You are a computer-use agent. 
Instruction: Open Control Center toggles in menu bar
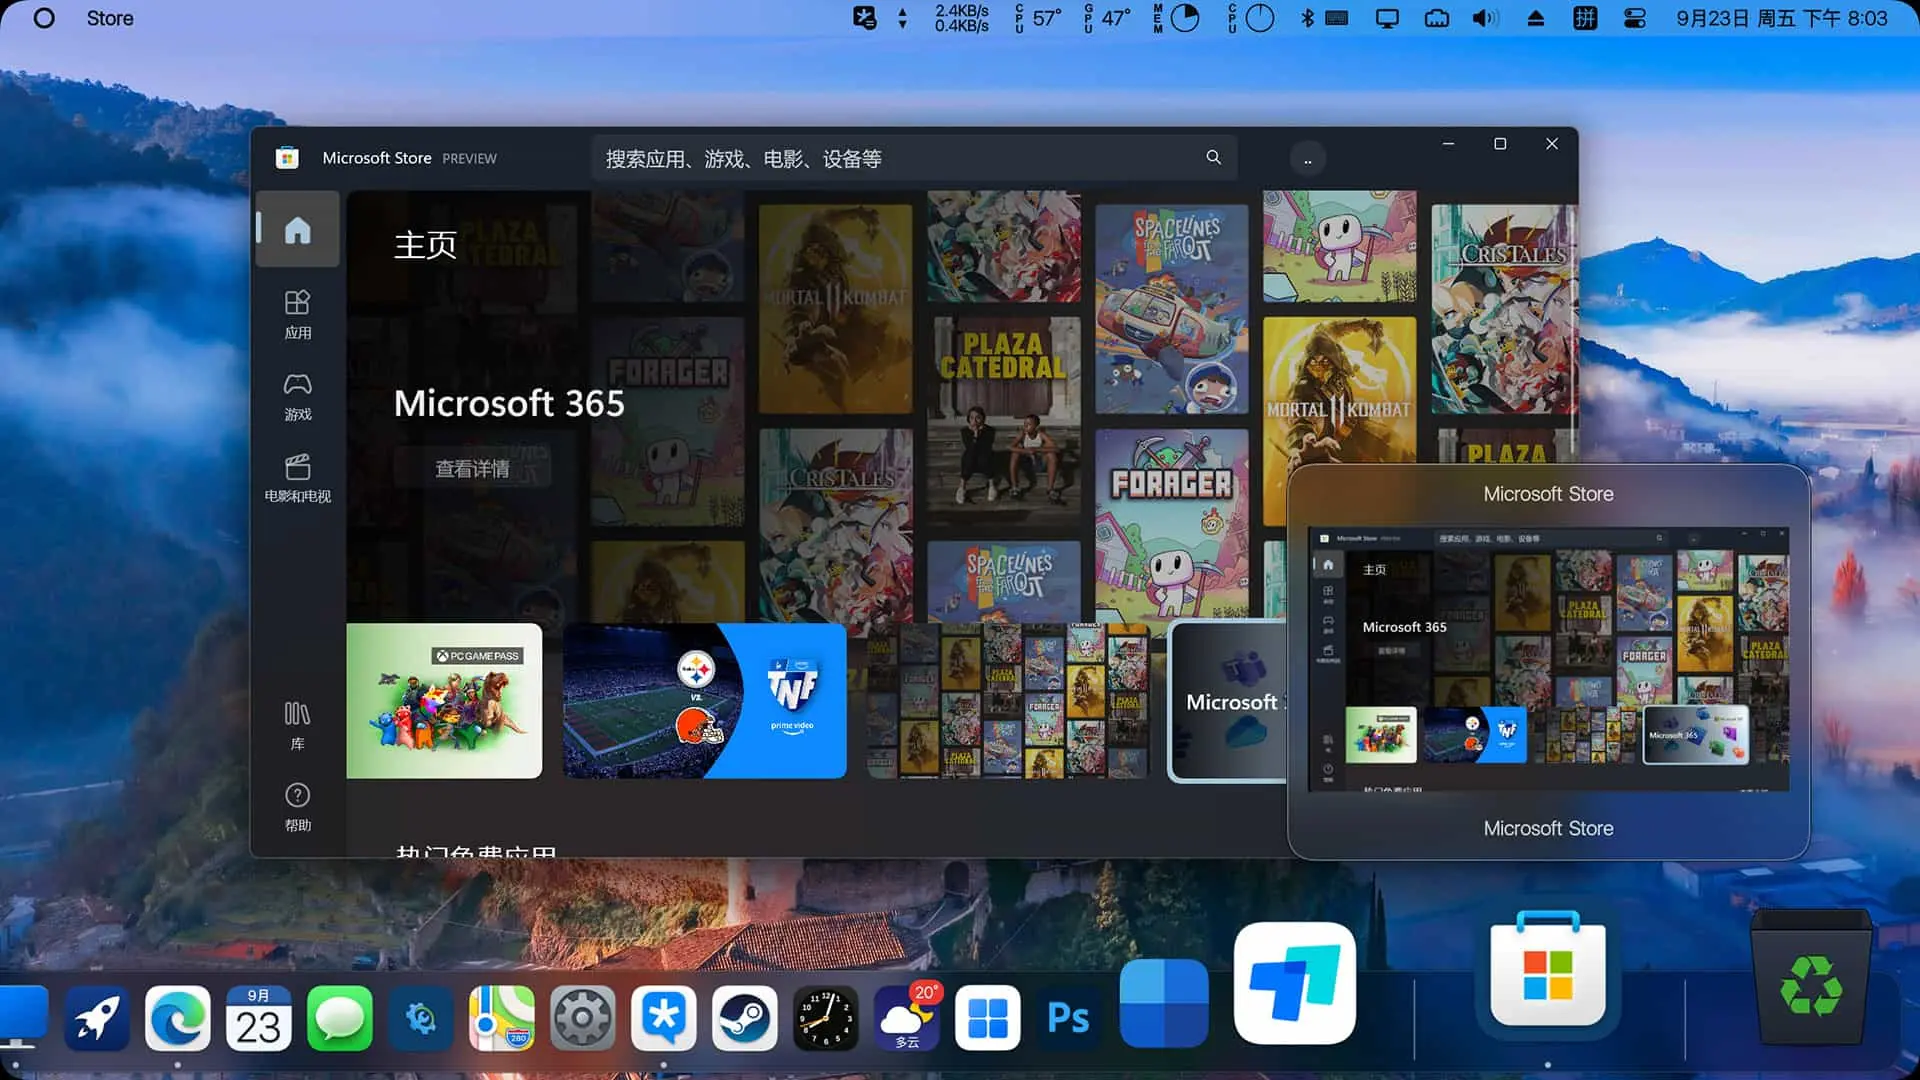(1634, 18)
